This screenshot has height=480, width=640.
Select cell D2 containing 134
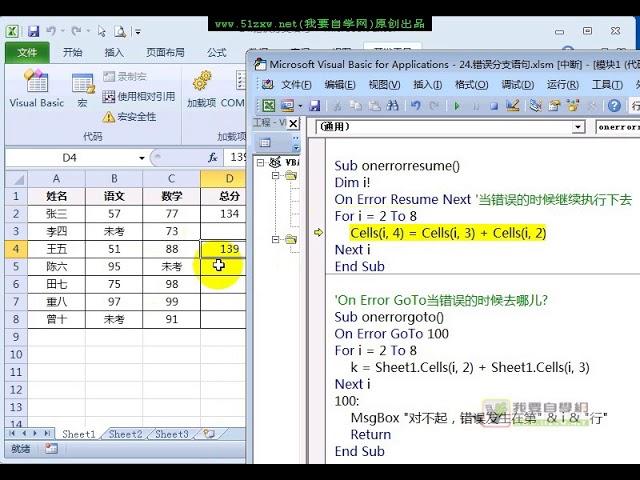pyautogui.click(x=229, y=213)
